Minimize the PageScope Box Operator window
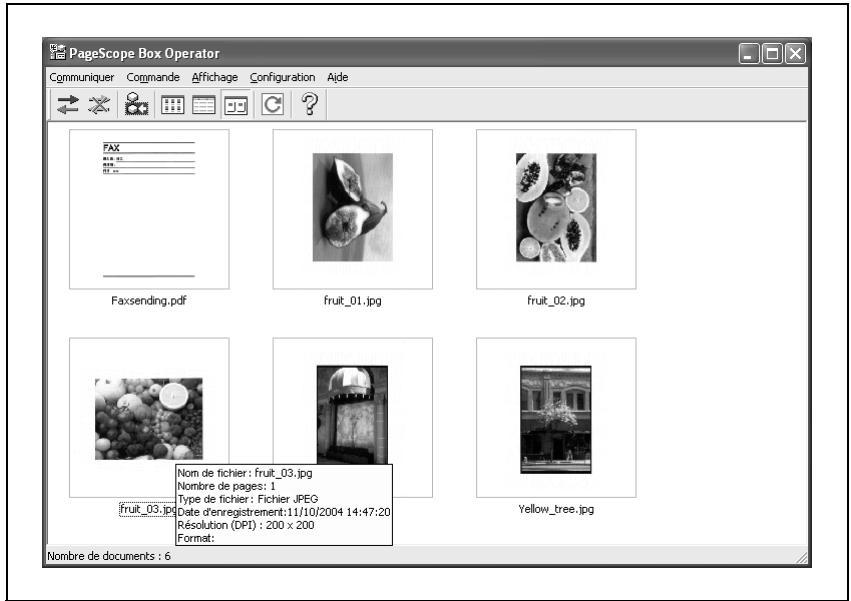 (749, 53)
